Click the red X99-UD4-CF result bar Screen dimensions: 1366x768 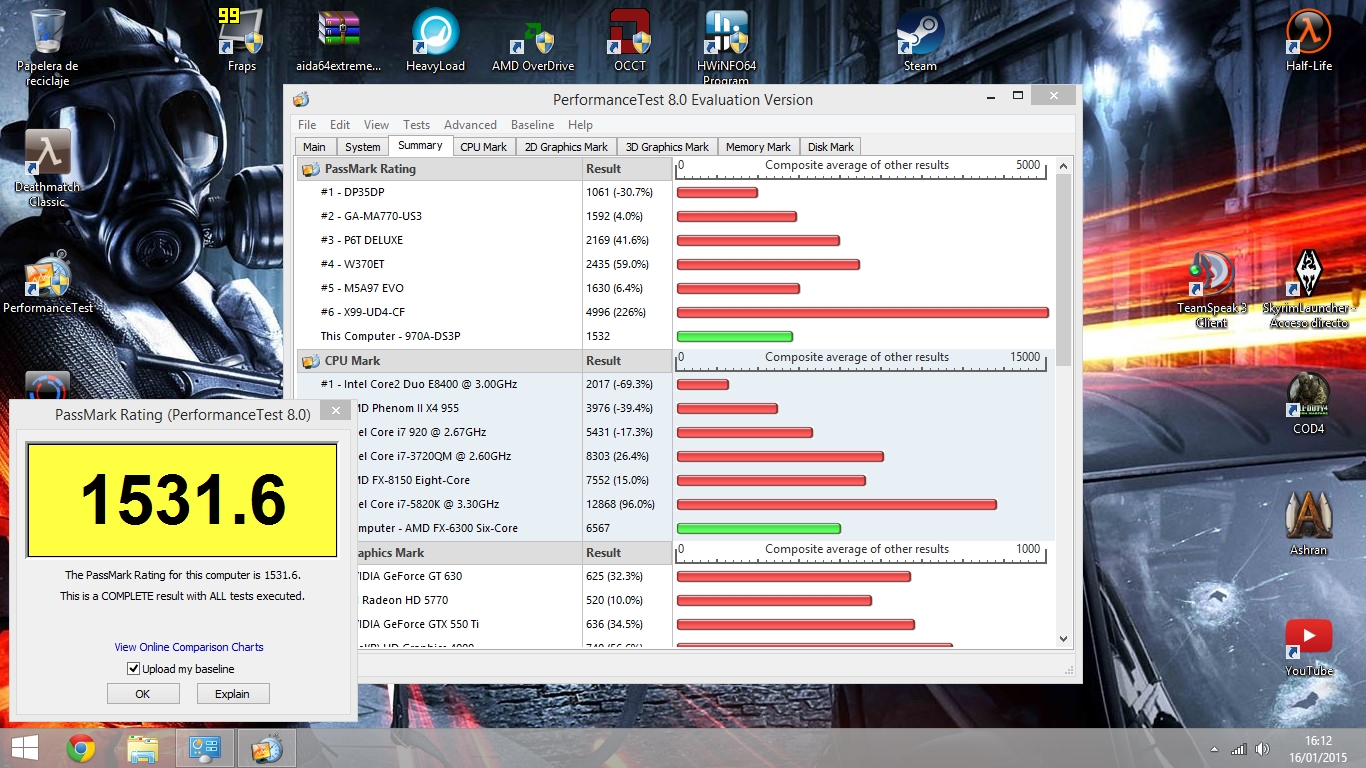click(863, 313)
